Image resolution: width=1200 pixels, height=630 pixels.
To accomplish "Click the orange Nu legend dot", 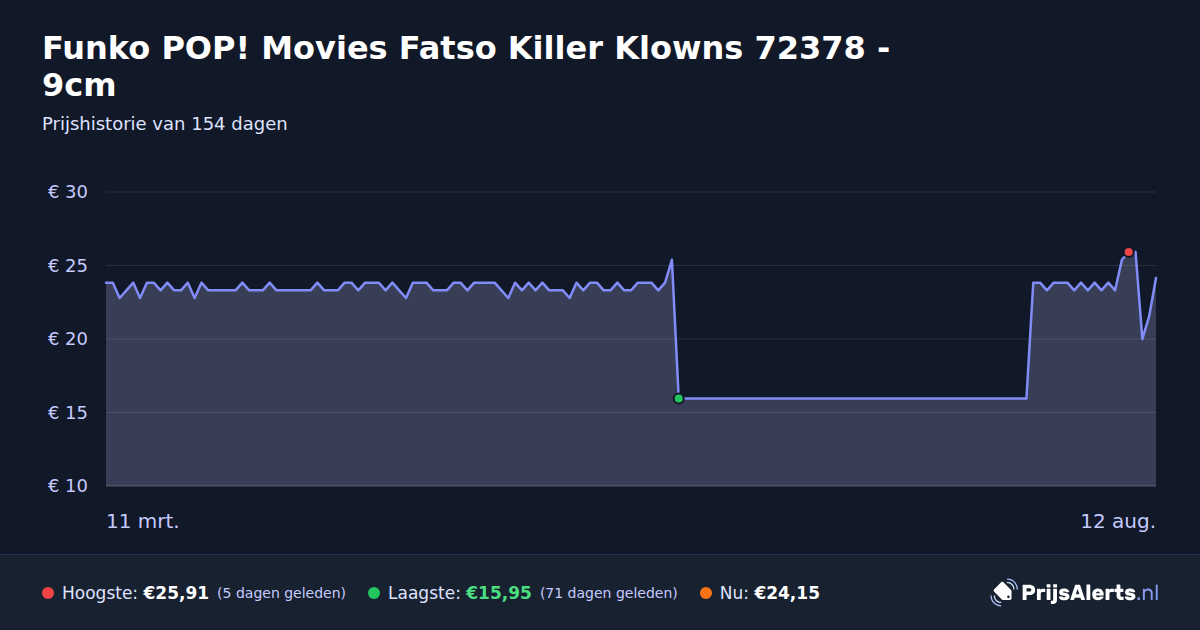I will [706, 593].
